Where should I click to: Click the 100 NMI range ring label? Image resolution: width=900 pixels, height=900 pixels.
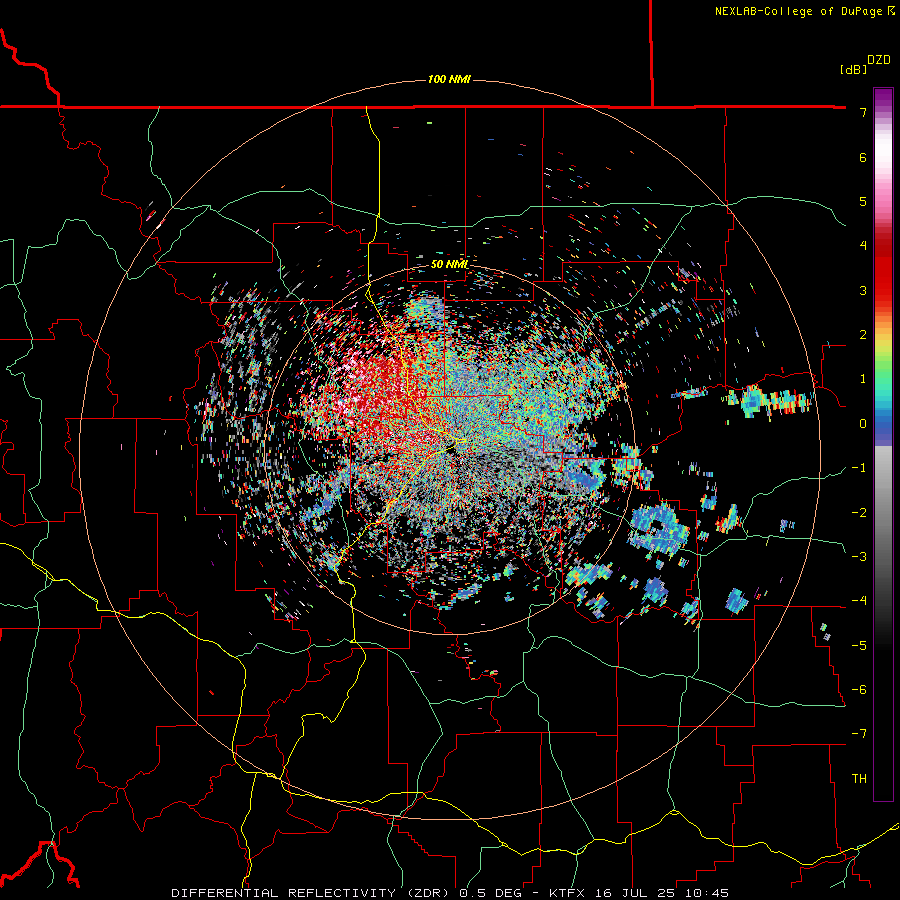coord(449,79)
